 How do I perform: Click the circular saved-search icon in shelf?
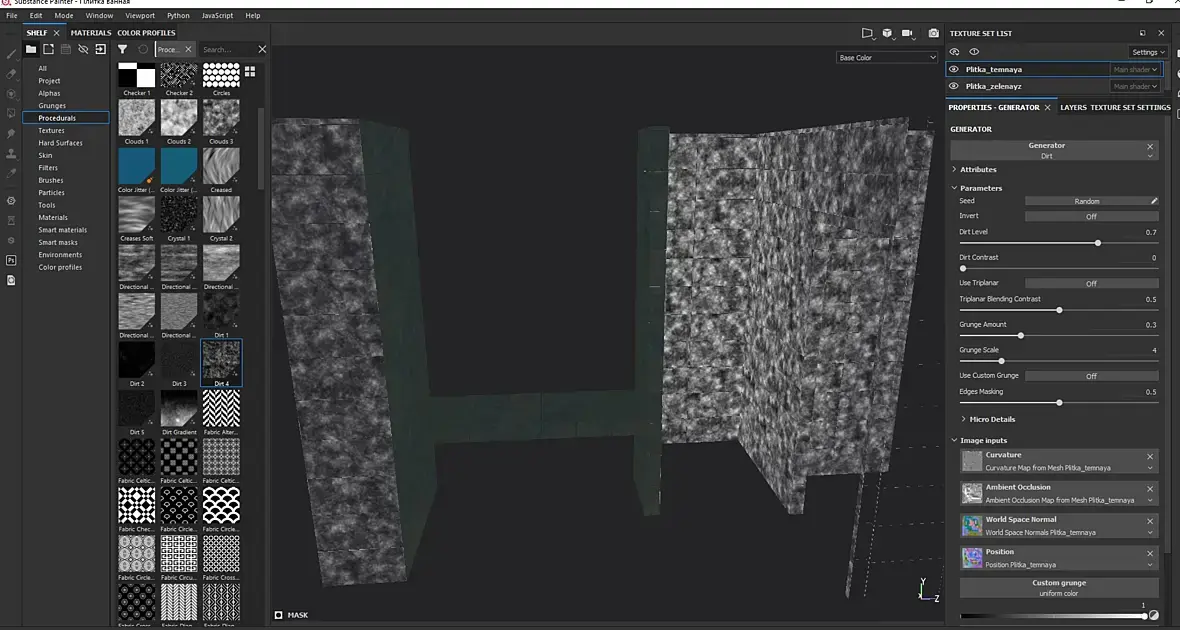pos(143,49)
